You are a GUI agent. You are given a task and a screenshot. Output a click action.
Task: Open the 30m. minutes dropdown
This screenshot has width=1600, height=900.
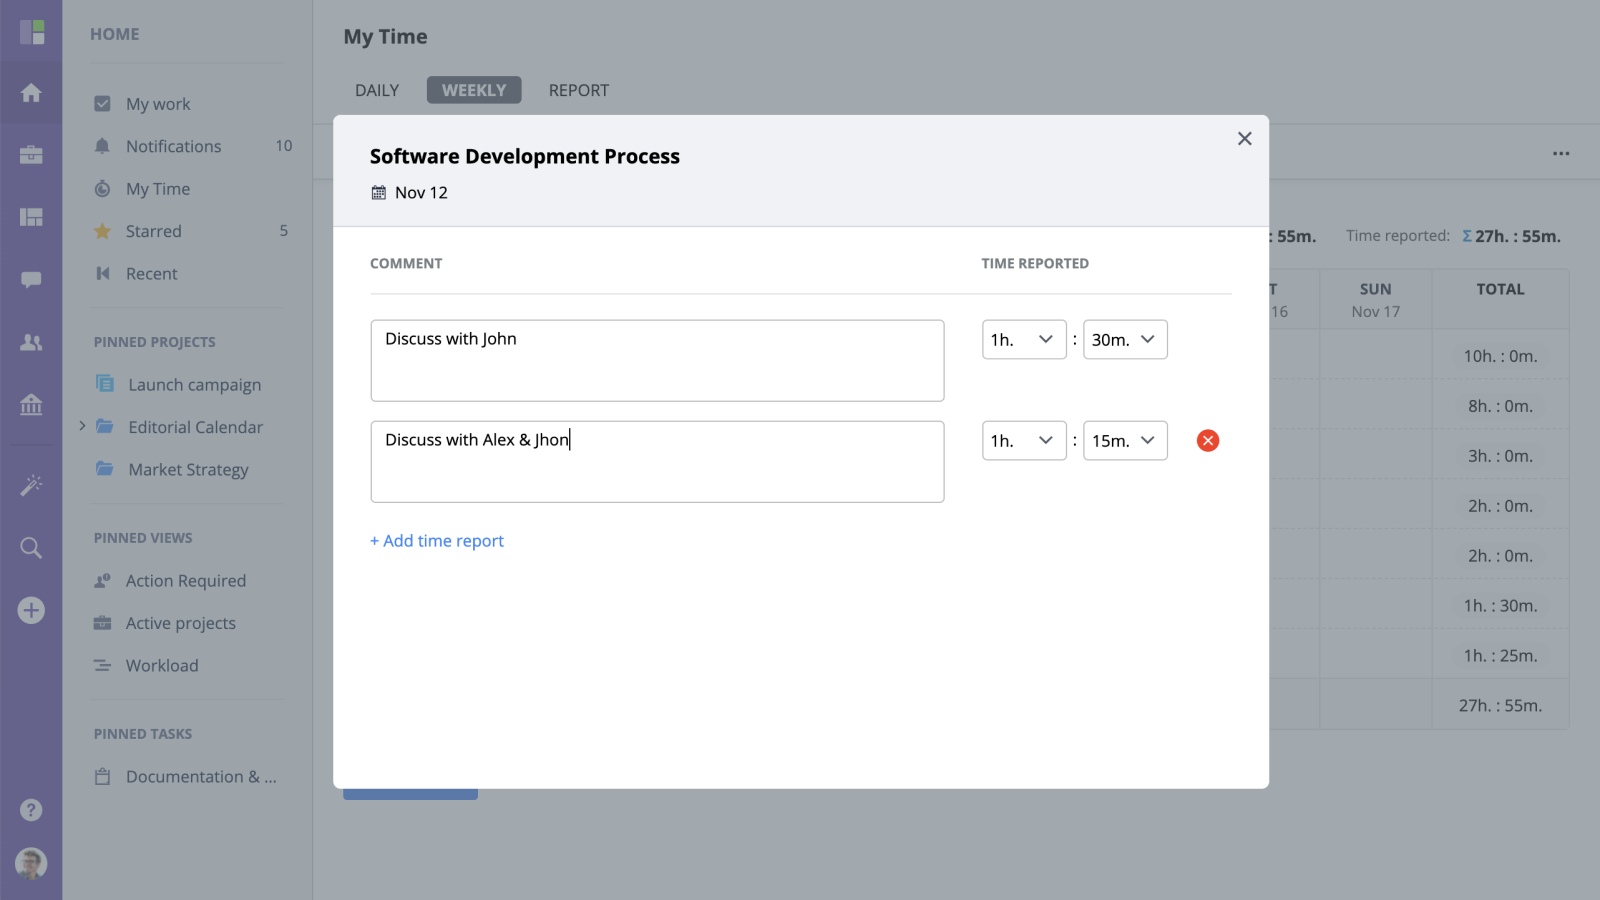click(x=1125, y=339)
